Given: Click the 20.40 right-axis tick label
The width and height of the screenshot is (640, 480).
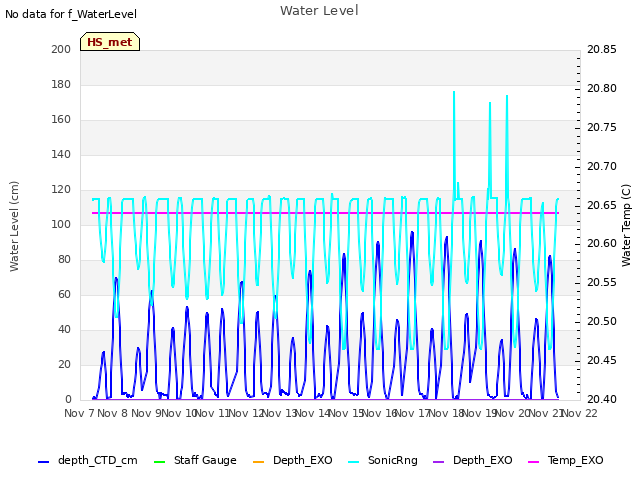Looking at the screenshot, I should click(x=602, y=399).
